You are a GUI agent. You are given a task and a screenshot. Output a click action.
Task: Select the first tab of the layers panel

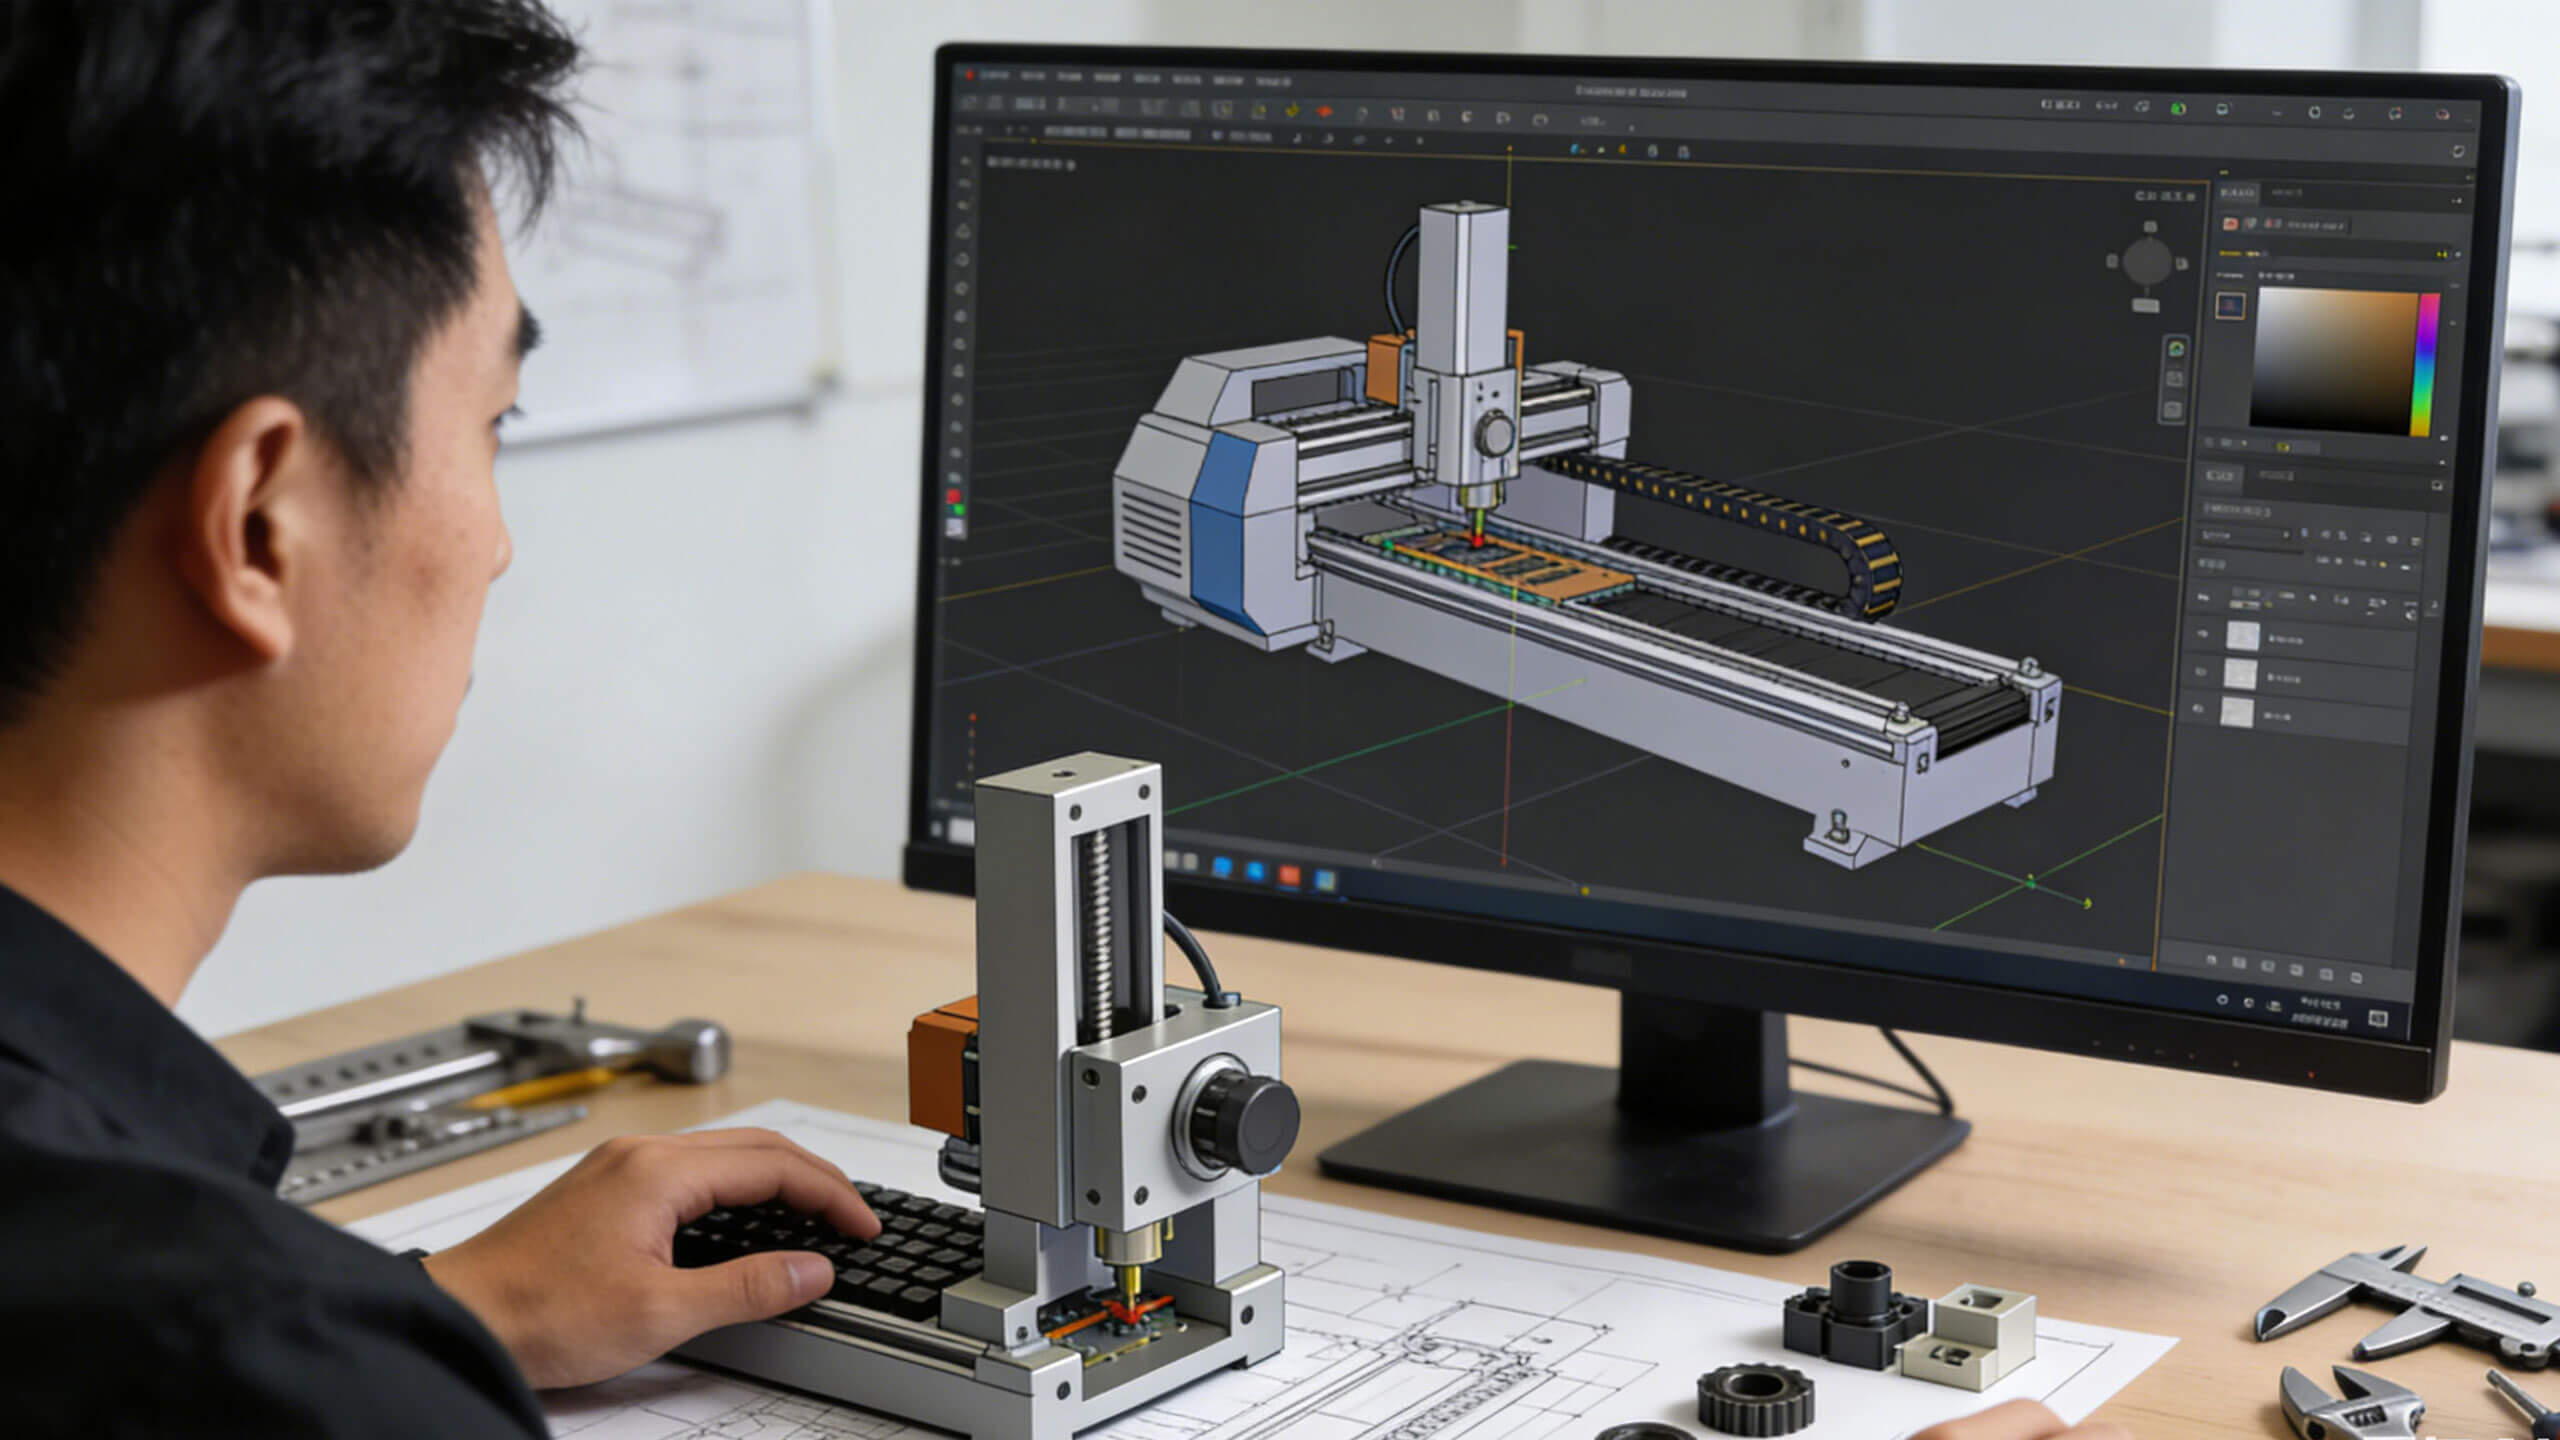point(2221,476)
